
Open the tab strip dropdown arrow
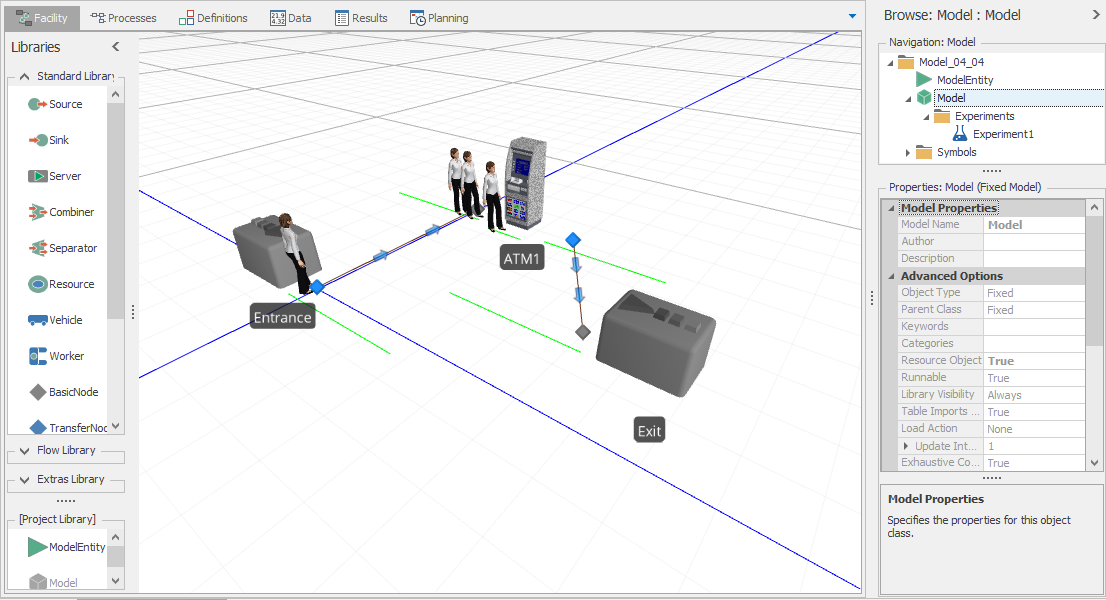point(852,16)
